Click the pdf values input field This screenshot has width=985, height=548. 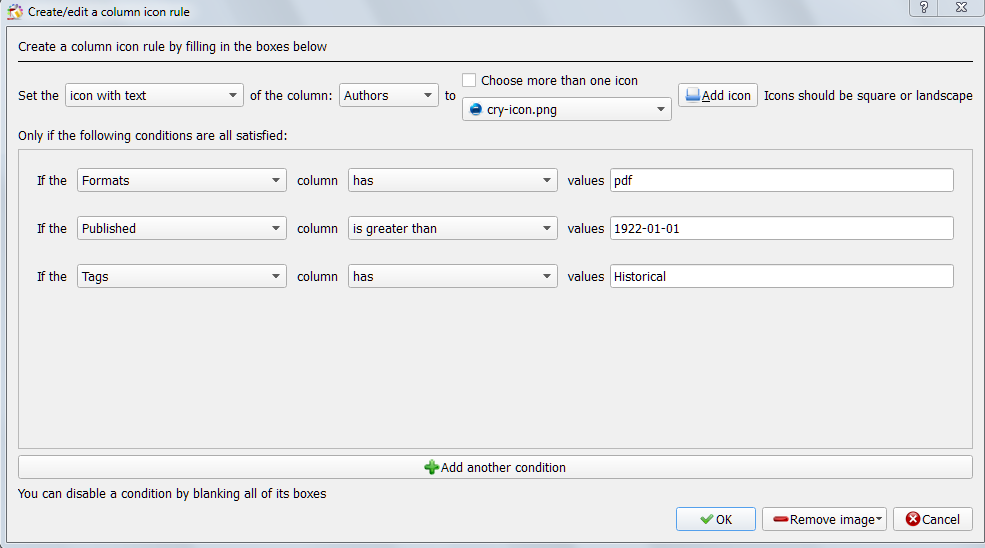pyautogui.click(x=781, y=180)
